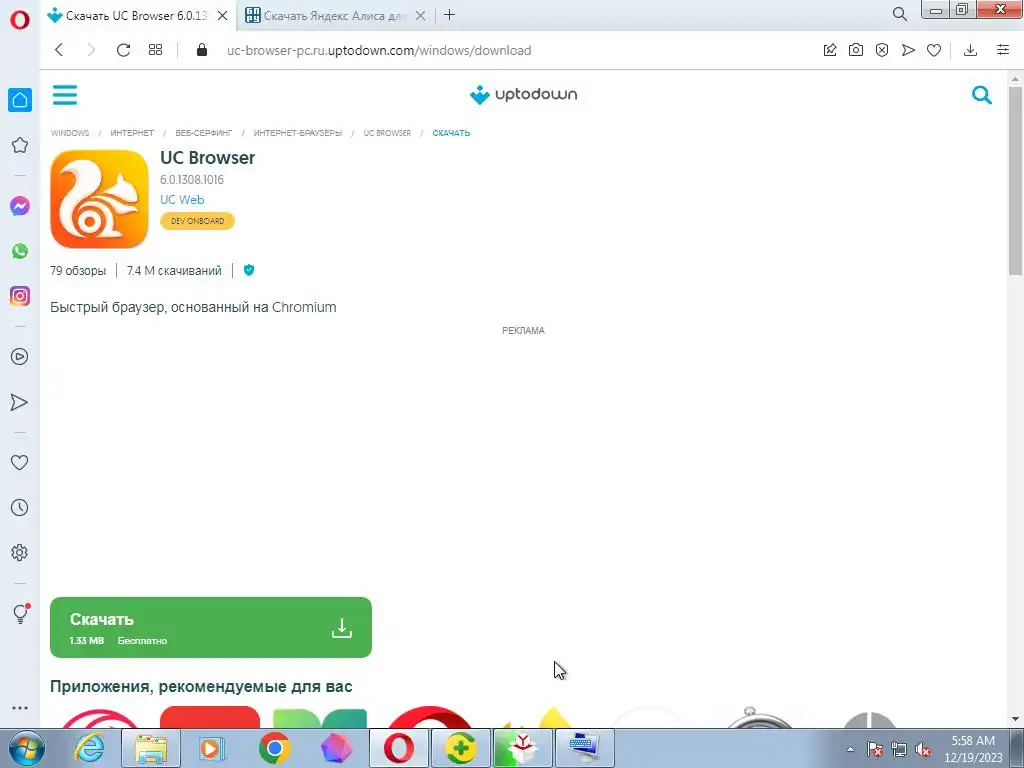Open the muted volume tray icon
The width and height of the screenshot is (1024, 768).
[923, 750]
